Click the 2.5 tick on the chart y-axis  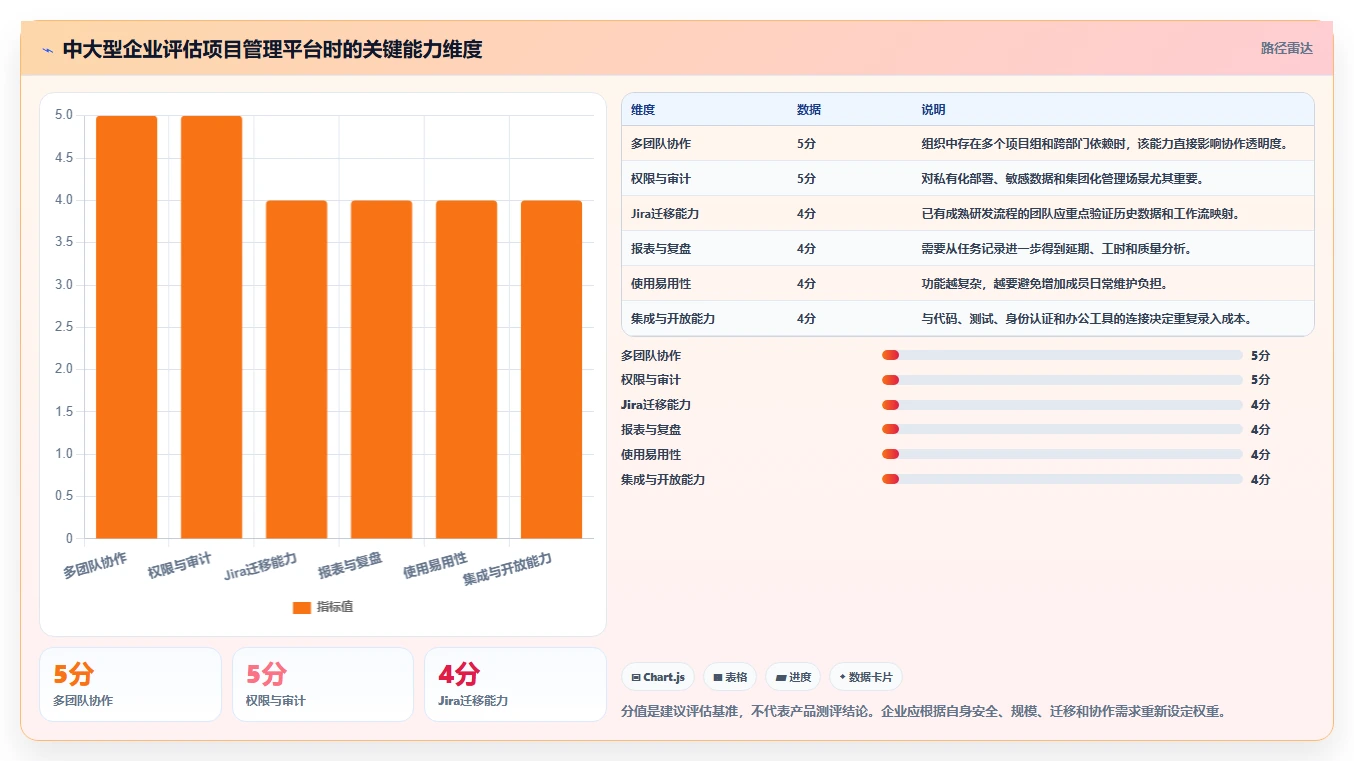click(x=64, y=327)
